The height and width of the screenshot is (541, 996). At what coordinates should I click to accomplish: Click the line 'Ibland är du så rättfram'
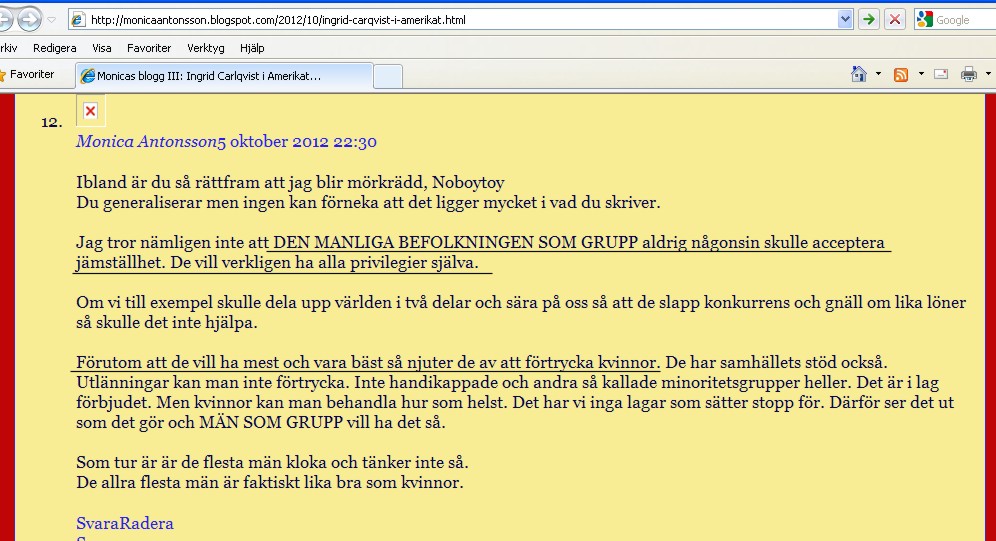tap(290, 183)
